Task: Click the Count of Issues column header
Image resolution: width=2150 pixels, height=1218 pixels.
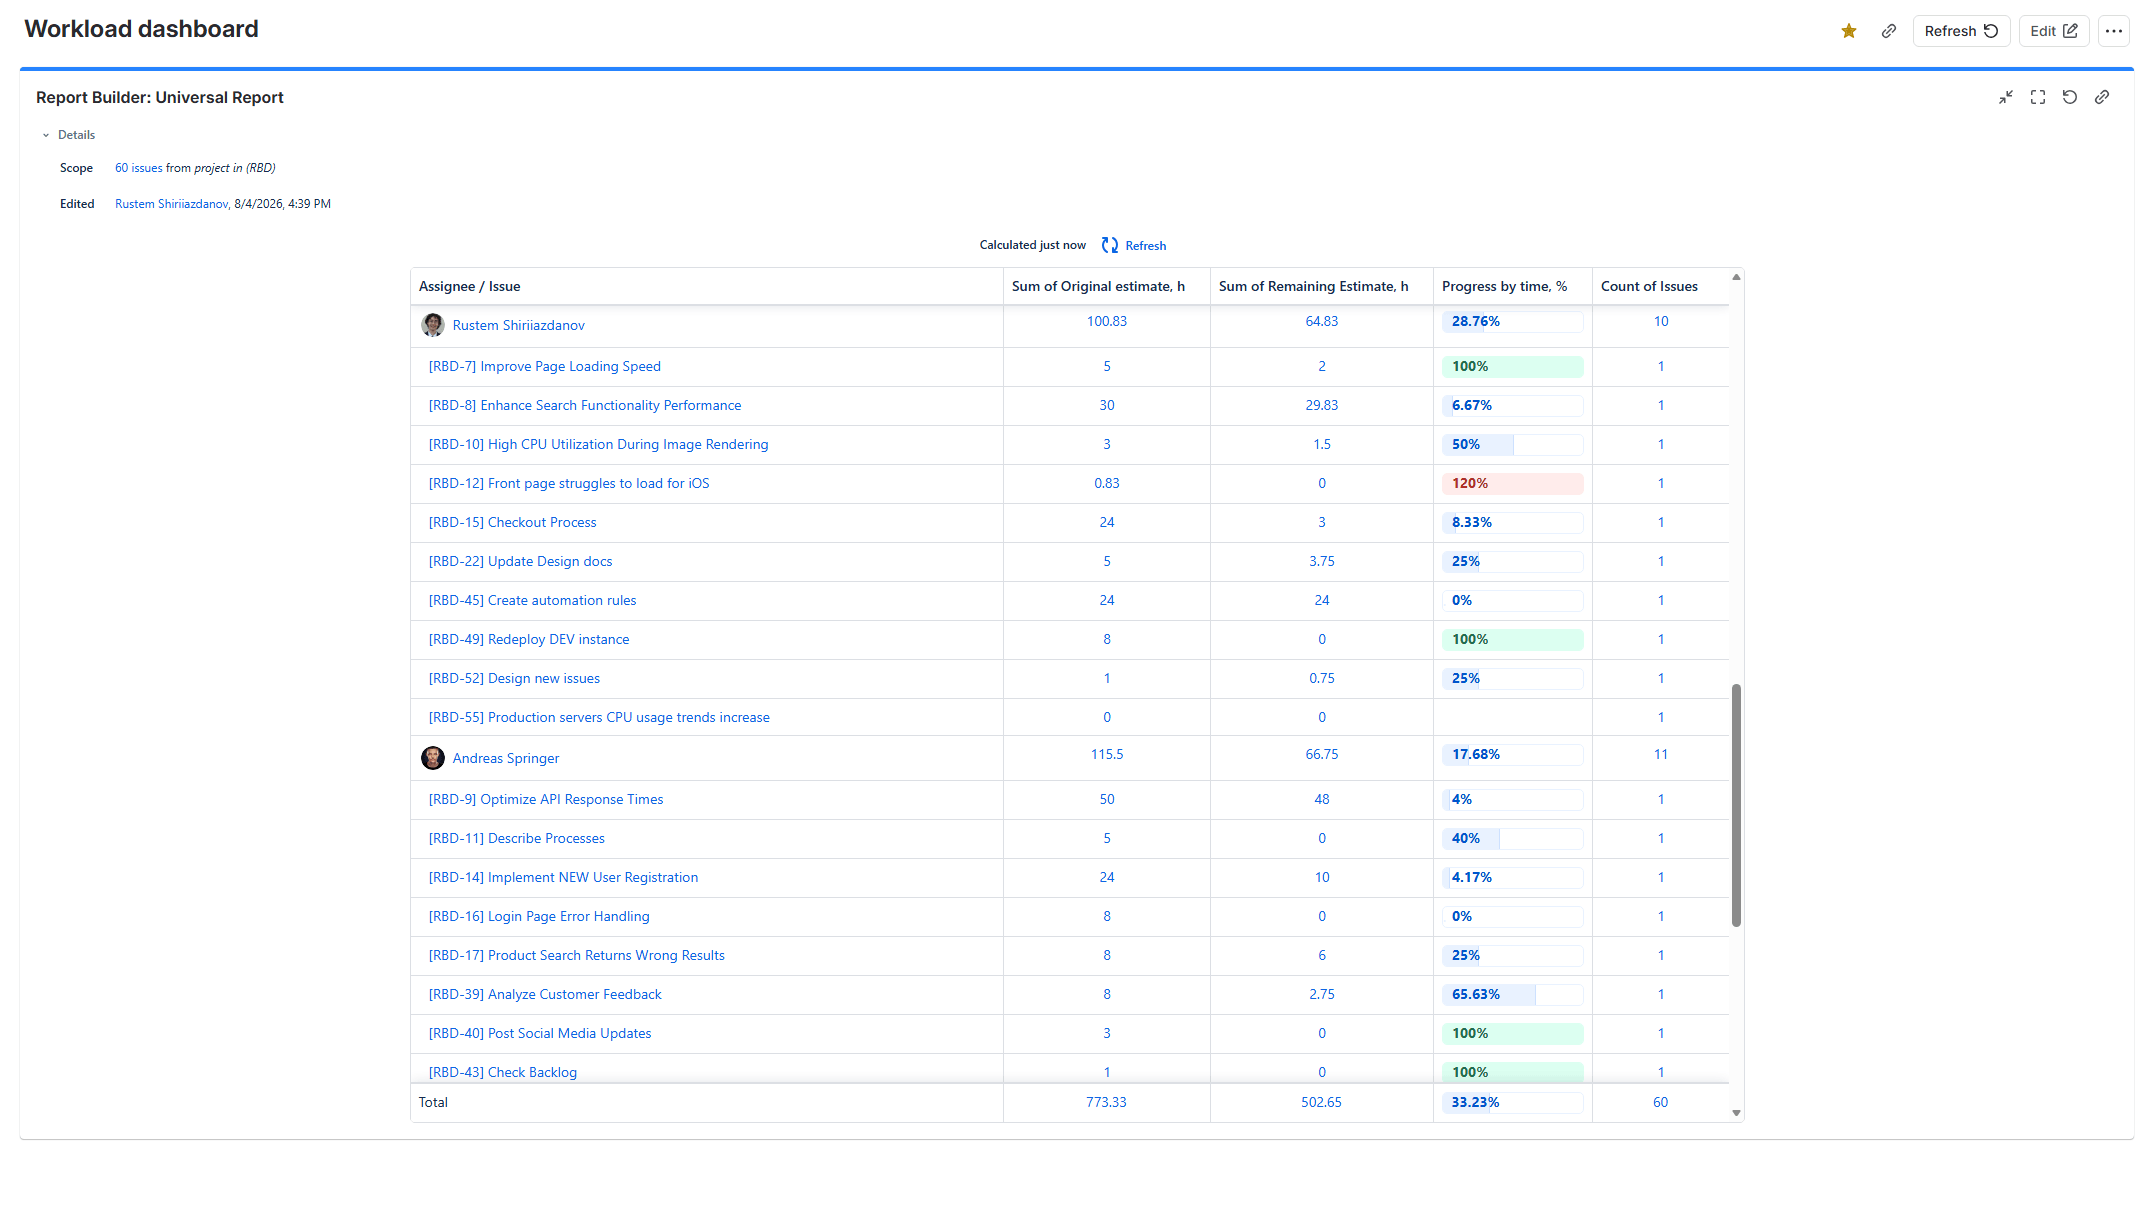Action: tap(1649, 286)
